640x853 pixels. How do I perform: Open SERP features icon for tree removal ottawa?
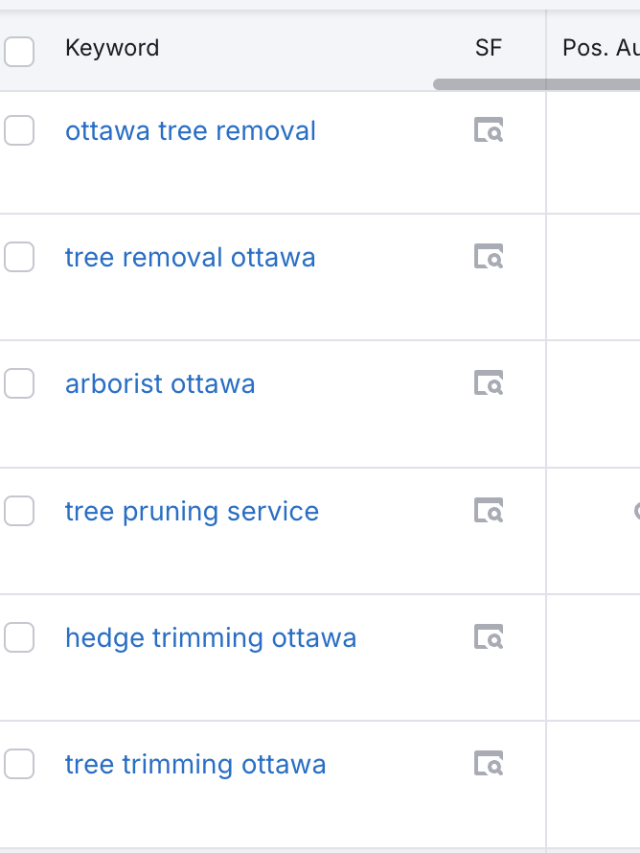point(488,257)
